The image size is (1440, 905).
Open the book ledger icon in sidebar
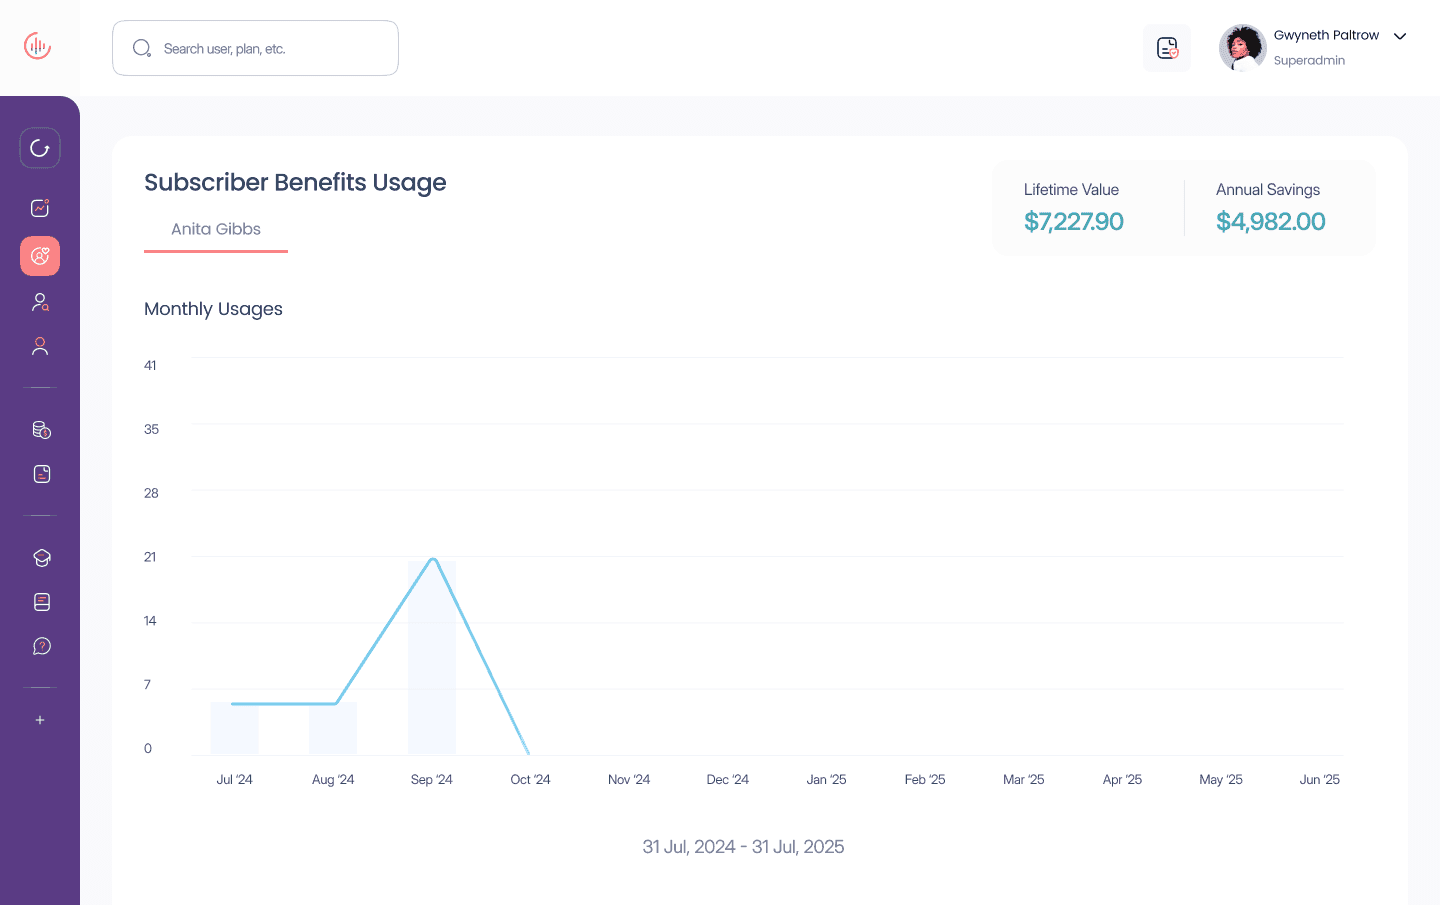40,601
